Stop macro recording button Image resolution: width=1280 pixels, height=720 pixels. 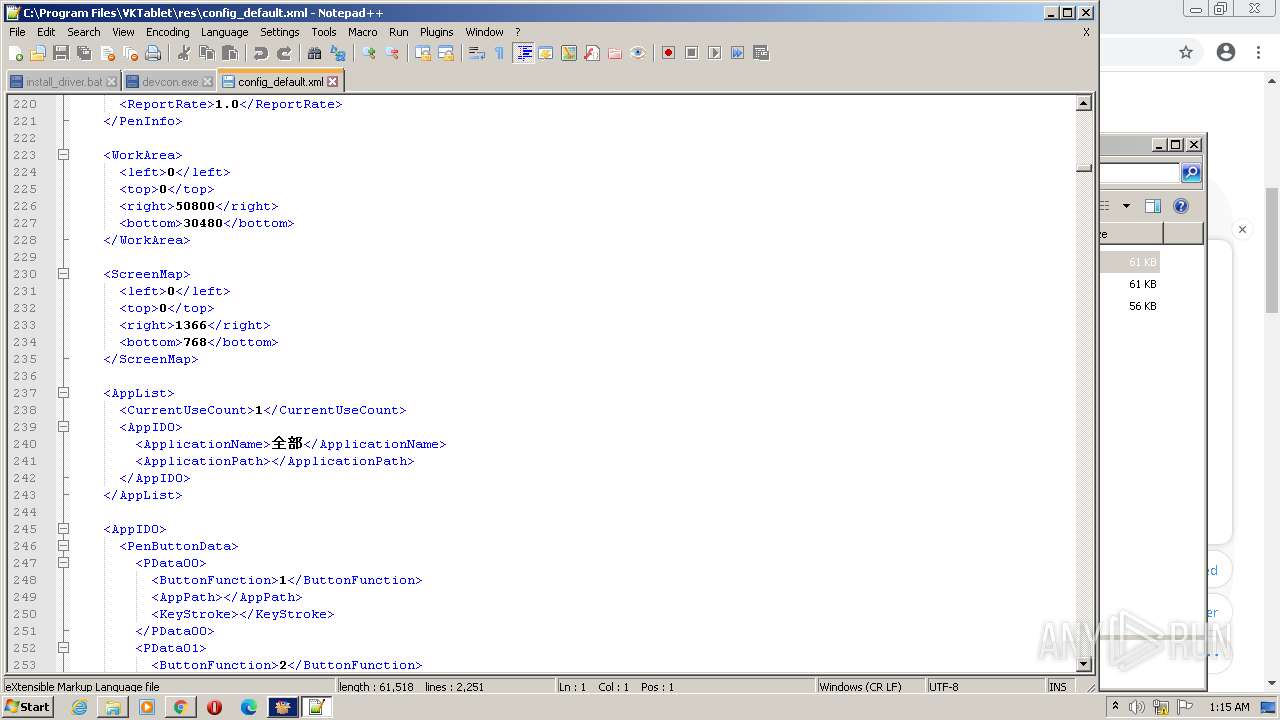tap(691, 53)
